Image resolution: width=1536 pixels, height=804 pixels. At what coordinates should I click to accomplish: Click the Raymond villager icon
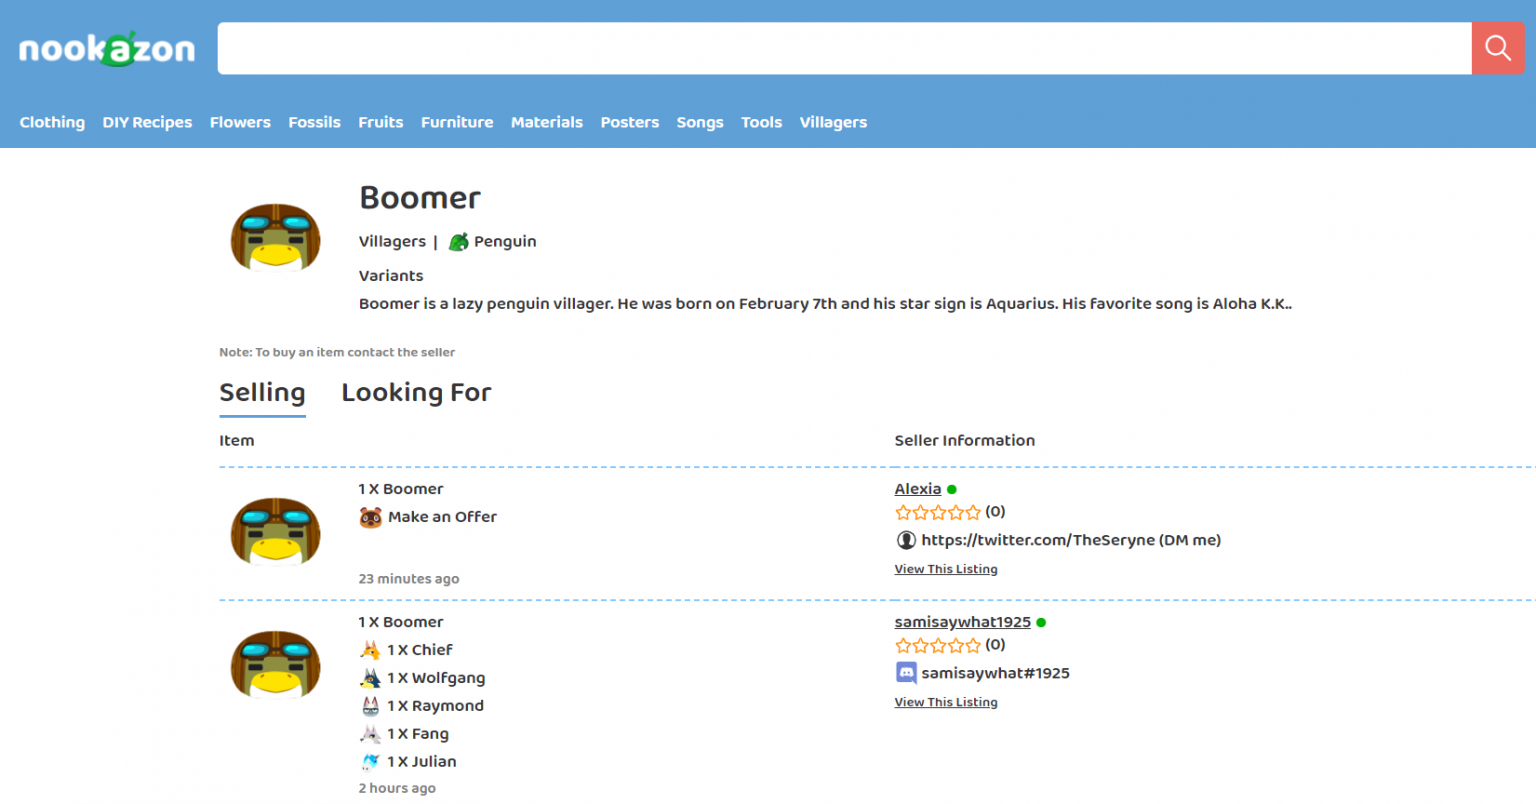[371, 706]
